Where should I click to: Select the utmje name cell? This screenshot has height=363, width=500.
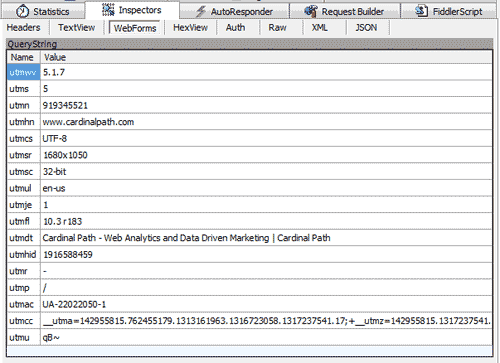[24, 205]
